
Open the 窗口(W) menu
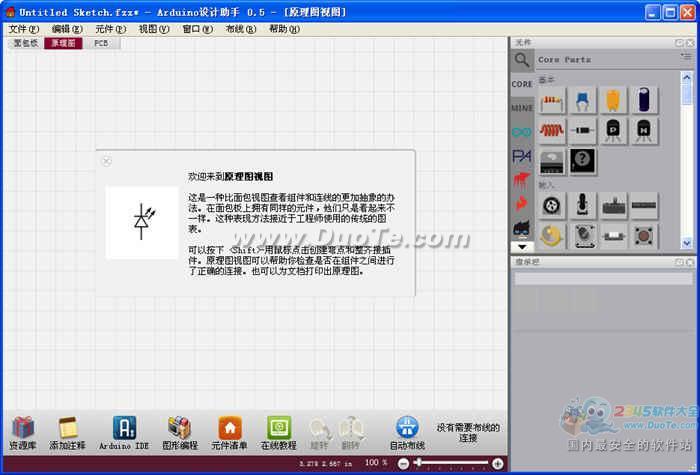pos(197,29)
